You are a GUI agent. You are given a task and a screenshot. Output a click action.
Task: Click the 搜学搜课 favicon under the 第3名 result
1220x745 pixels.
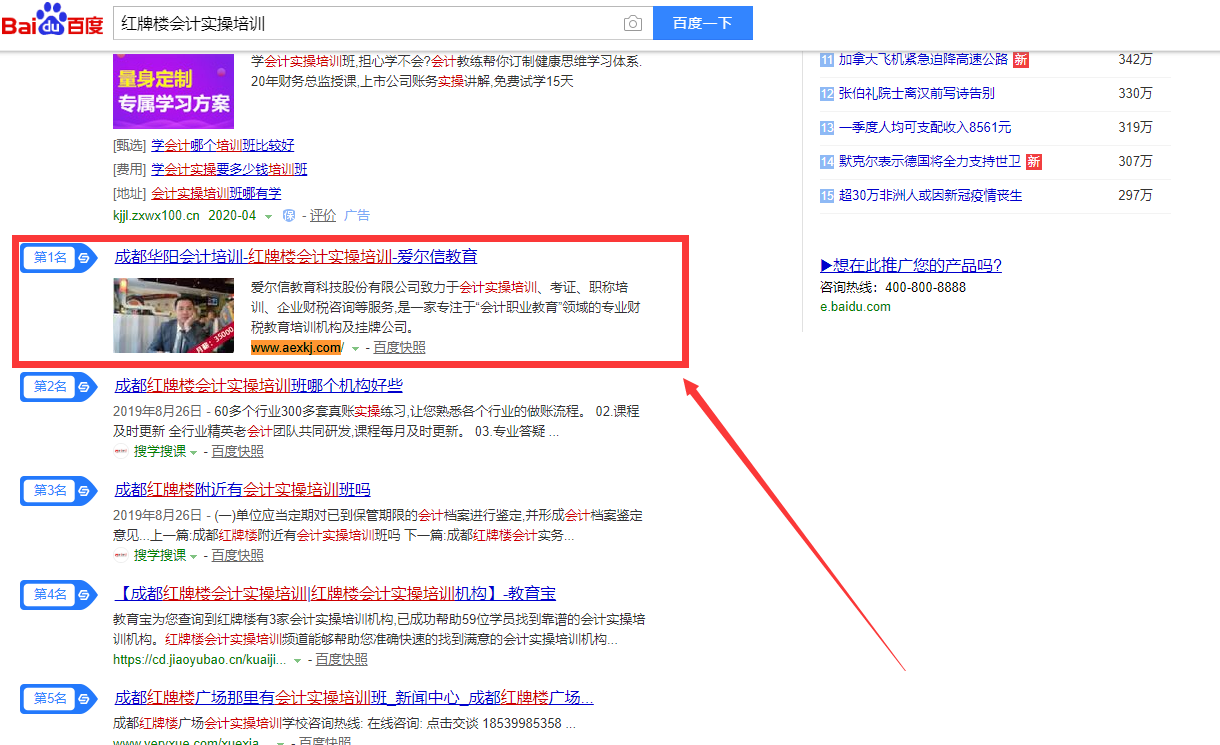[121, 556]
